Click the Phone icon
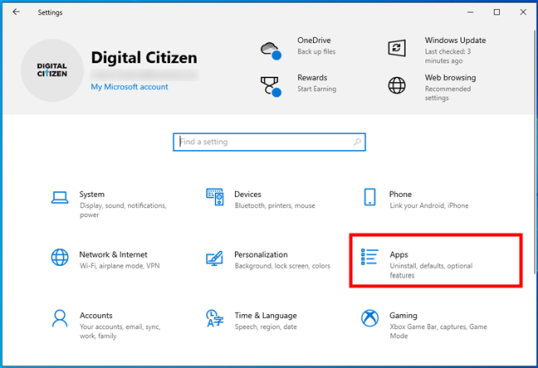The height and width of the screenshot is (368, 538). pos(370,197)
